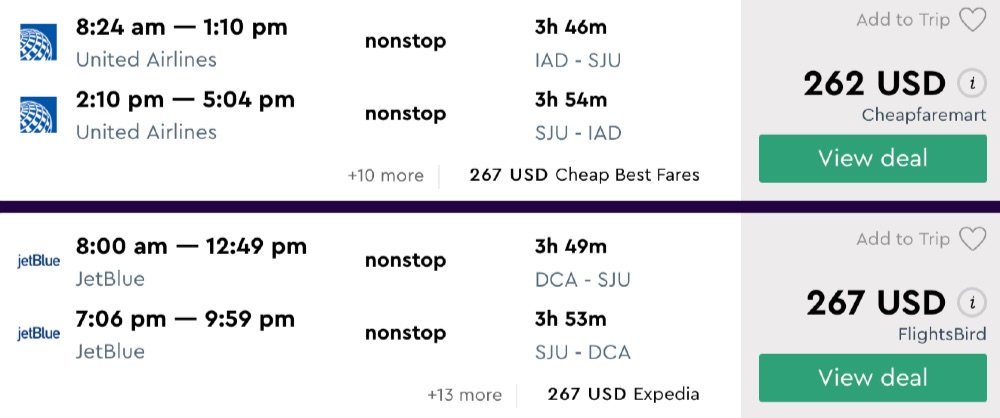Toggle heart to save United flight to trip
Image resolution: width=1000 pixels, height=418 pixels.
(972, 20)
